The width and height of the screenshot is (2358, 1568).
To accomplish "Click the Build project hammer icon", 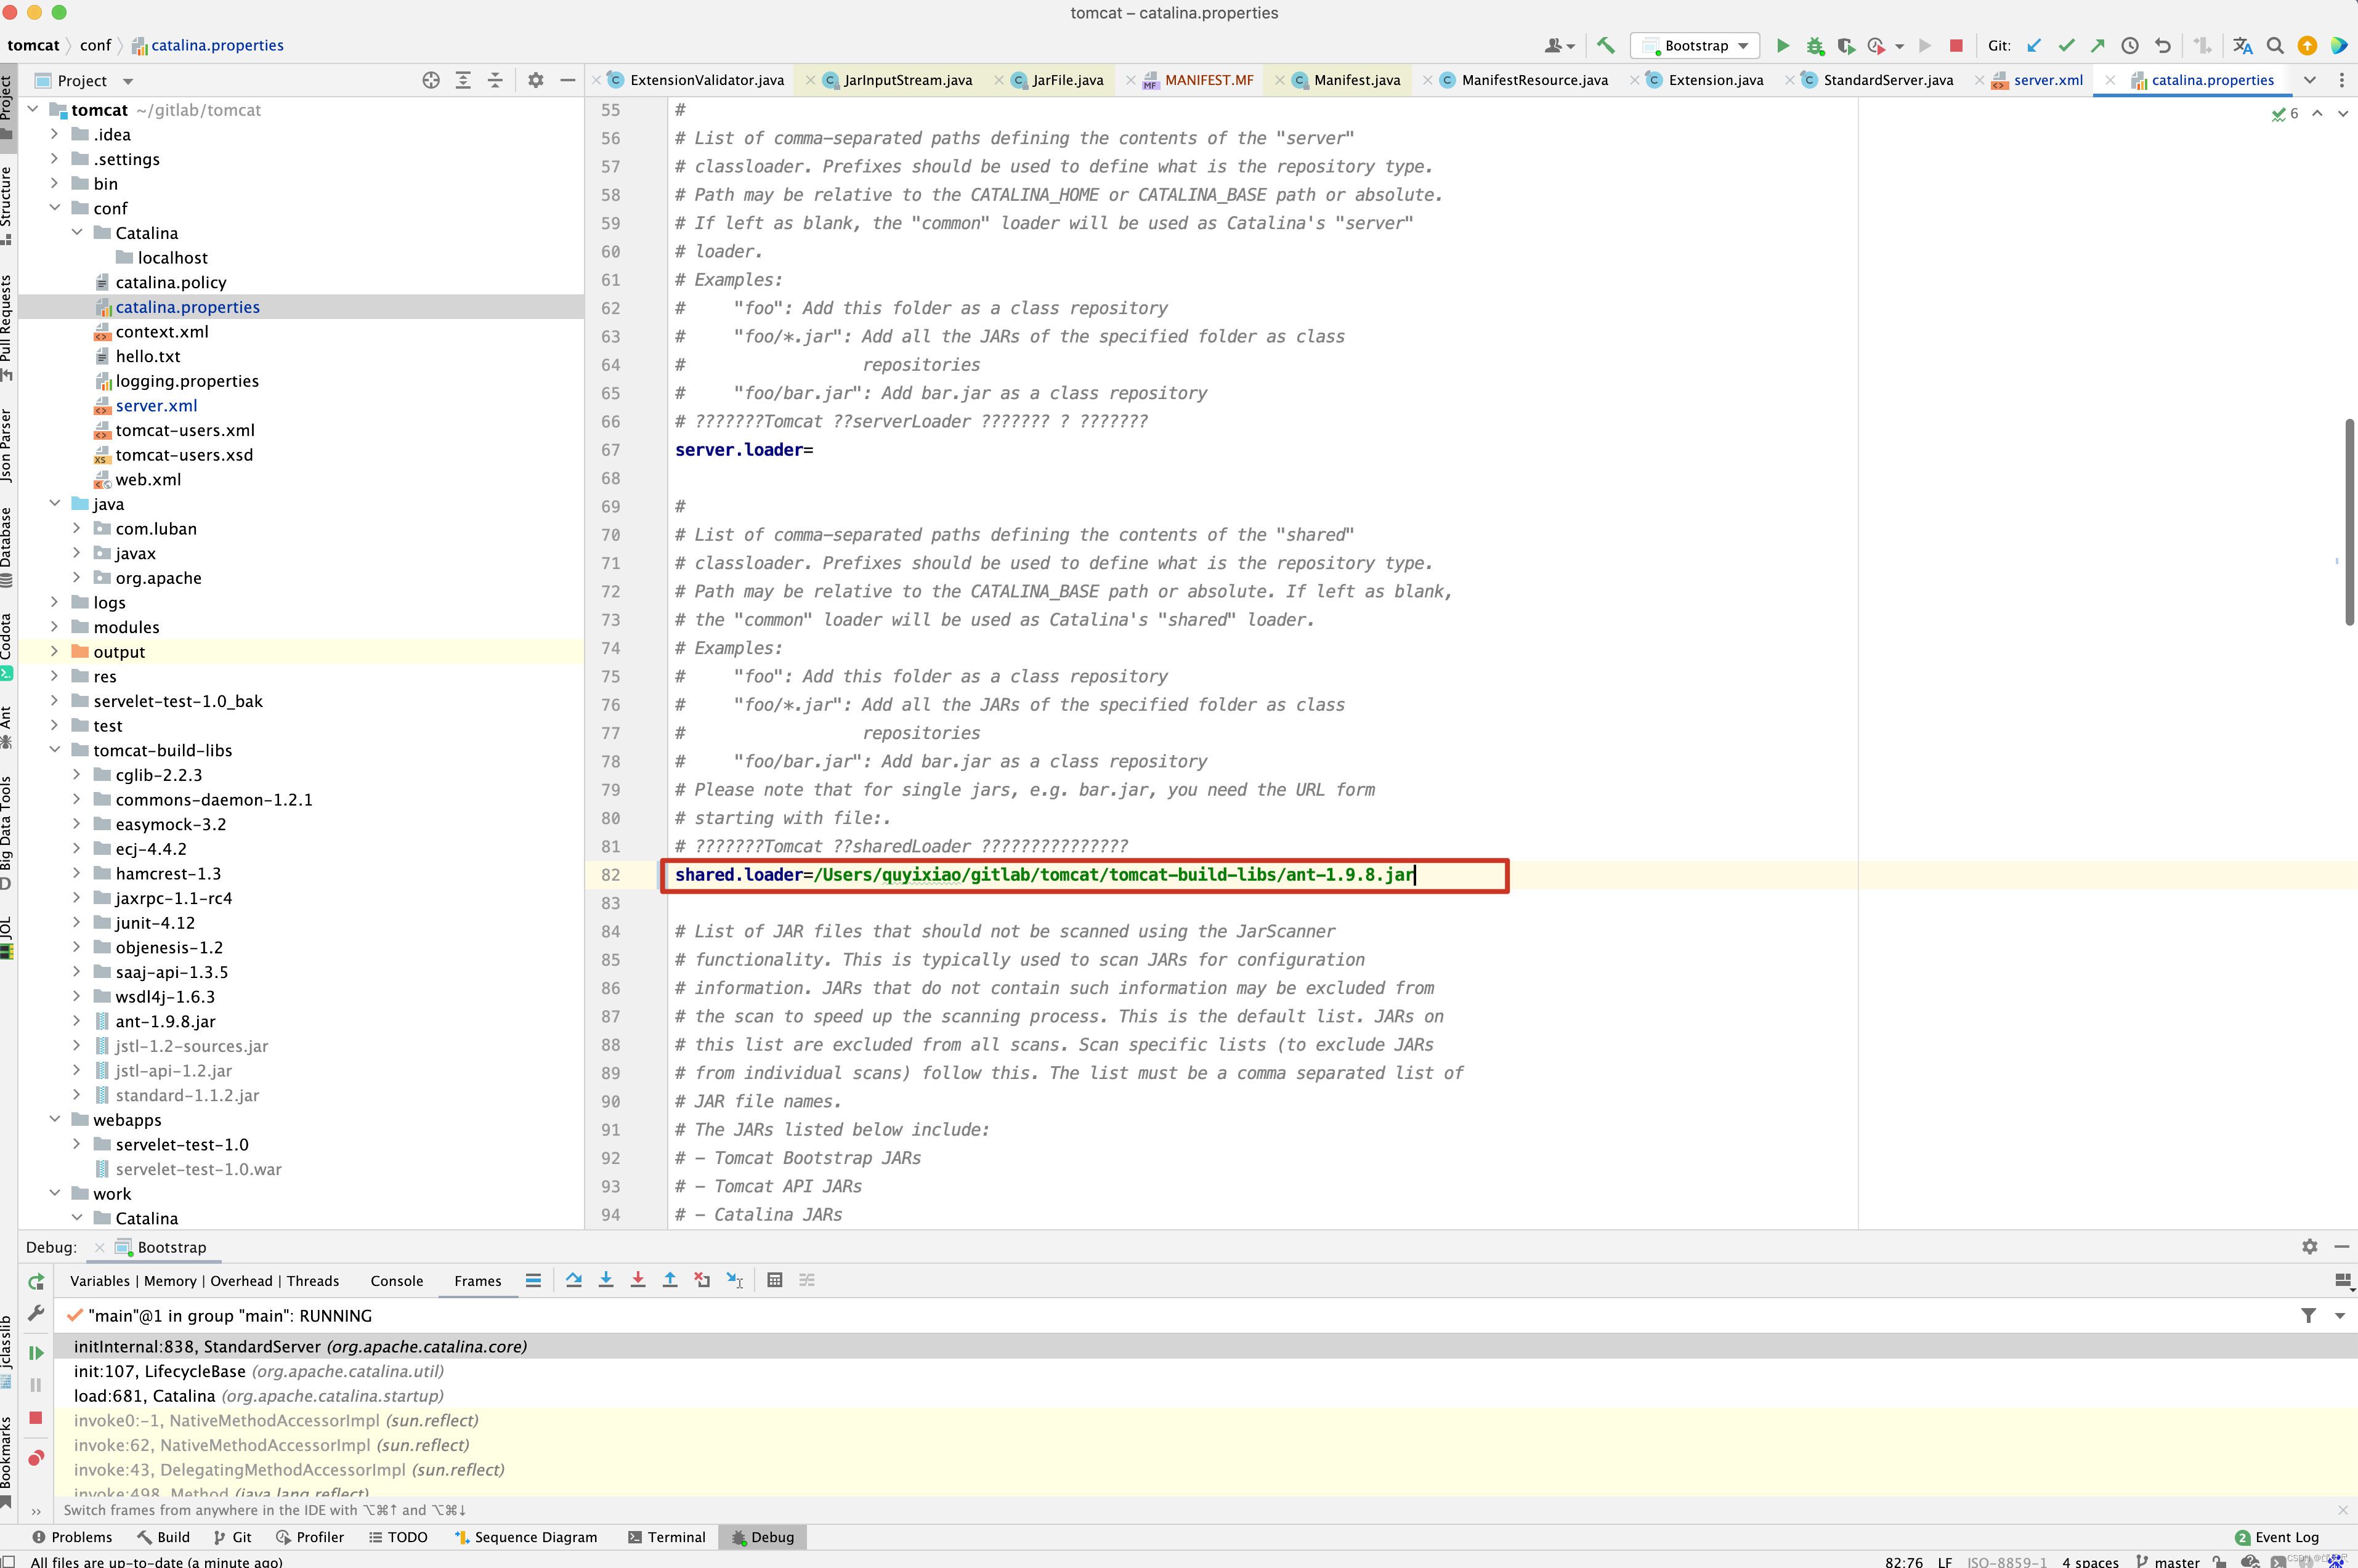I will [x=1605, y=45].
